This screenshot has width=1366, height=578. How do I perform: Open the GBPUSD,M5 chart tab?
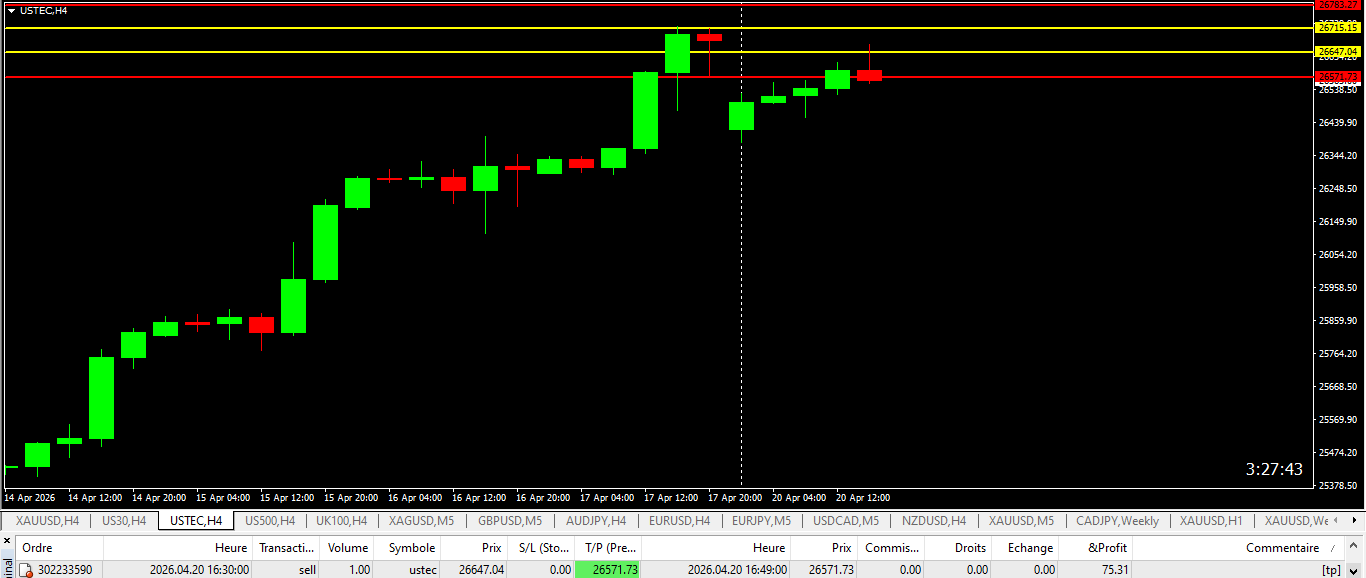point(510,521)
